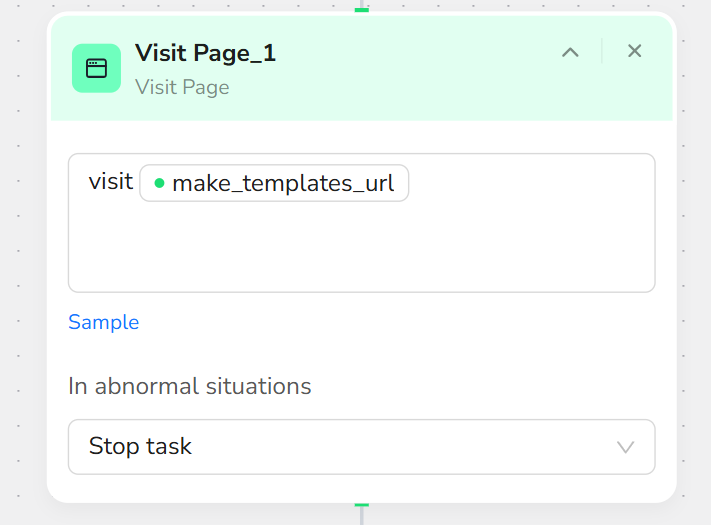Click the gray Visit Page subtitle
The image size is (711, 525).
point(182,87)
